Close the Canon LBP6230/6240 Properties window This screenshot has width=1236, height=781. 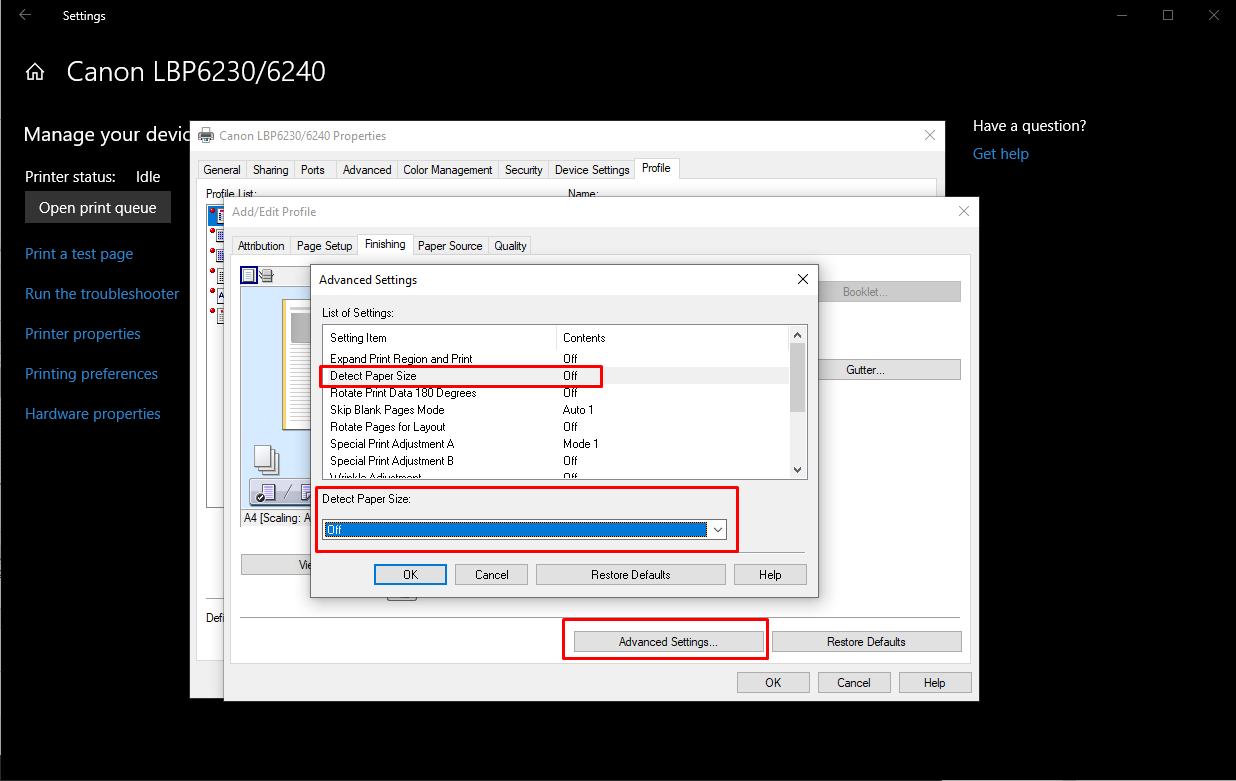click(929, 135)
